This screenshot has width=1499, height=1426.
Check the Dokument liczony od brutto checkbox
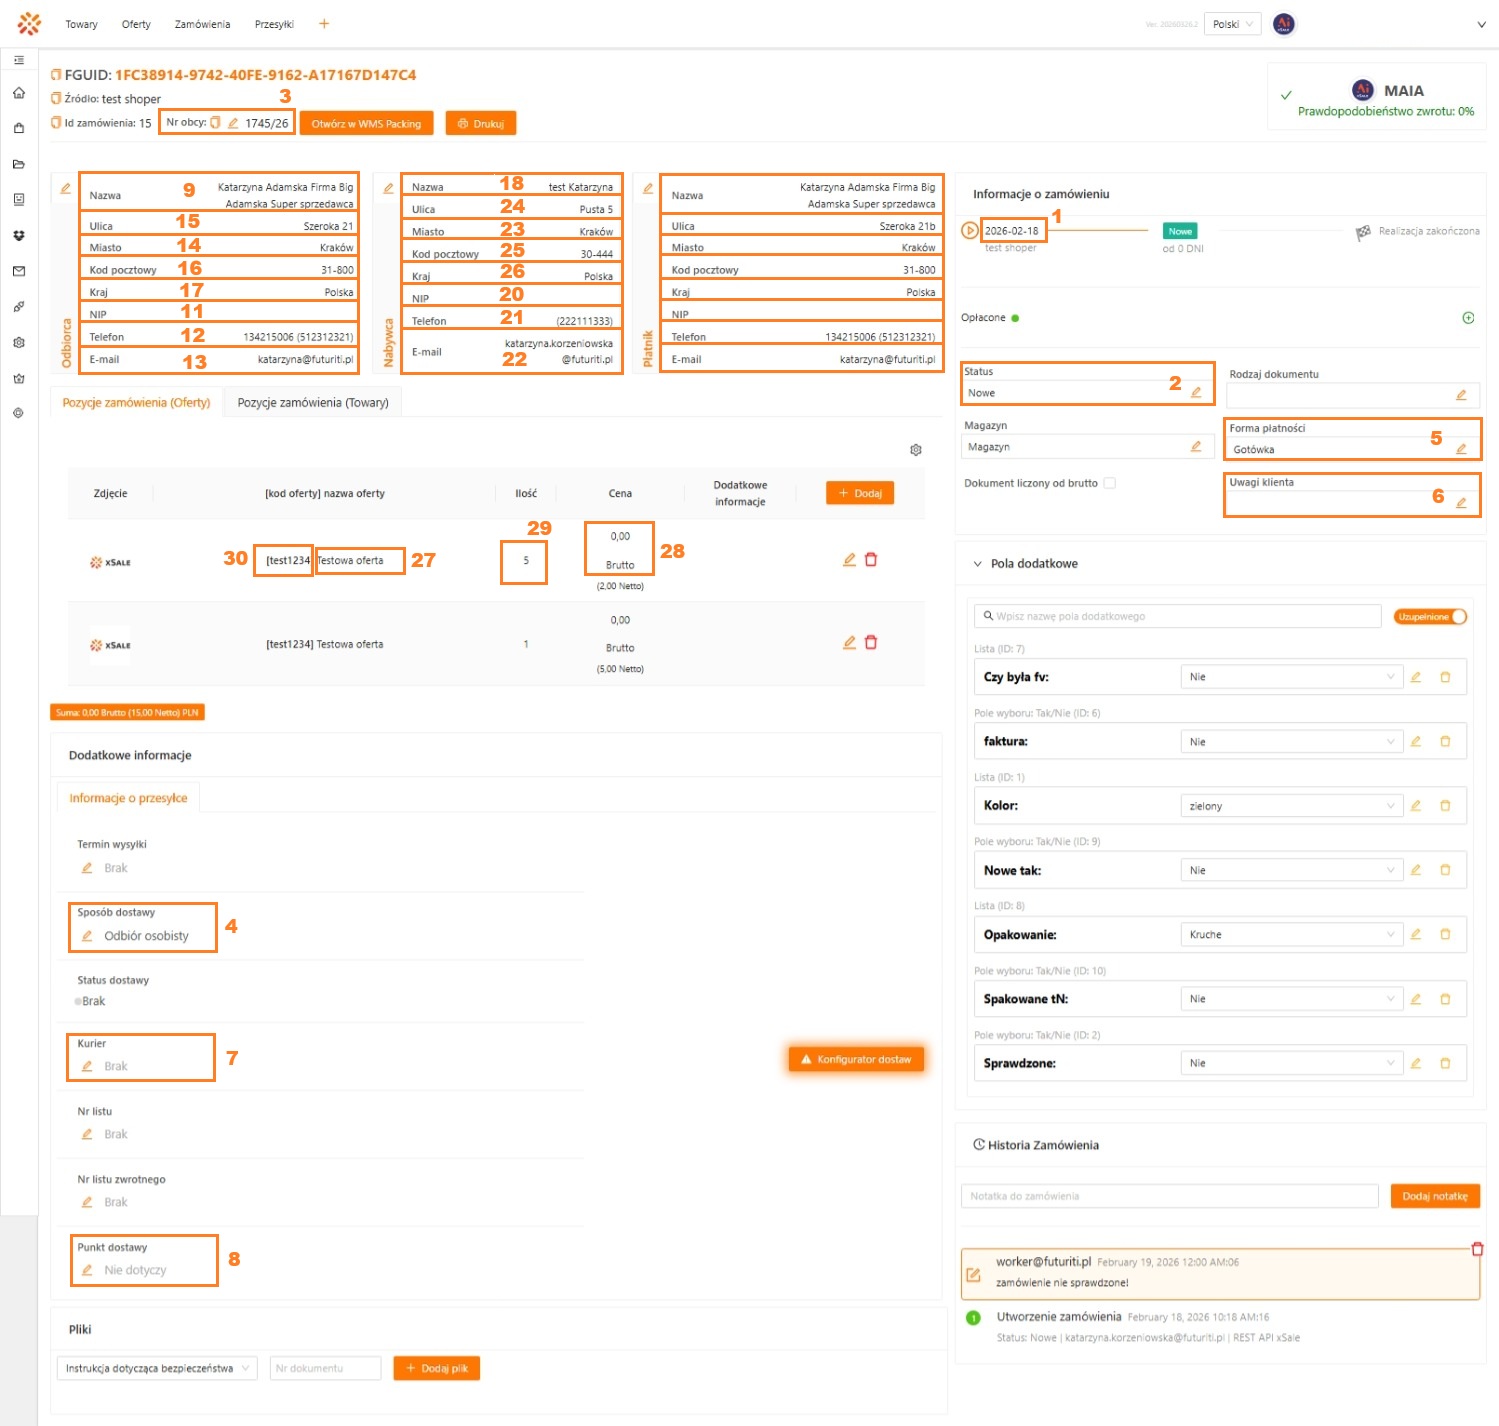coord(1109,483)
